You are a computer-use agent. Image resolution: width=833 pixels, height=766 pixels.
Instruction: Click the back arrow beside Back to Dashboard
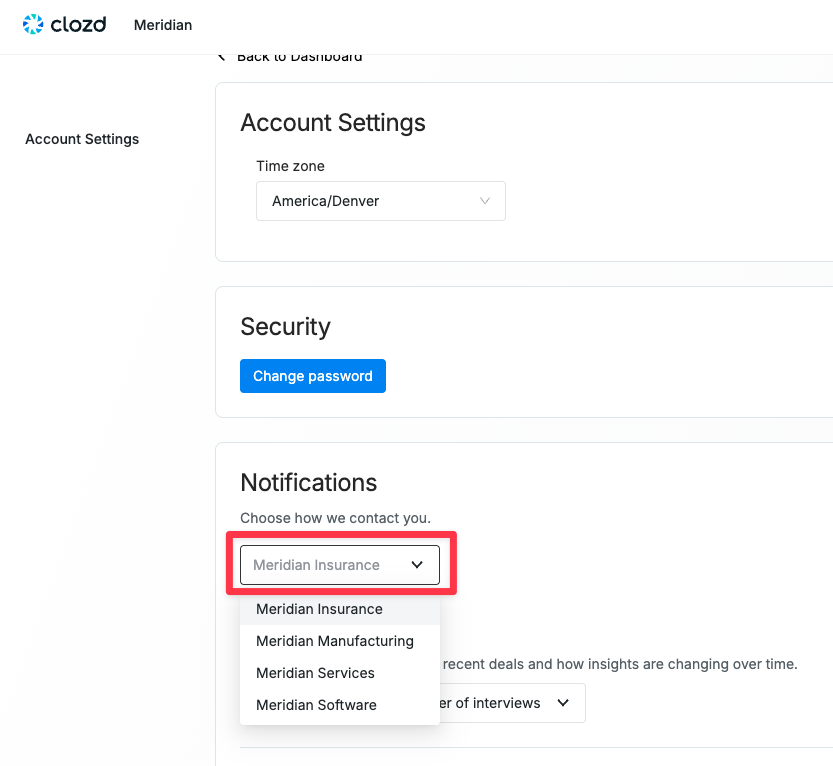coord(222,57)
